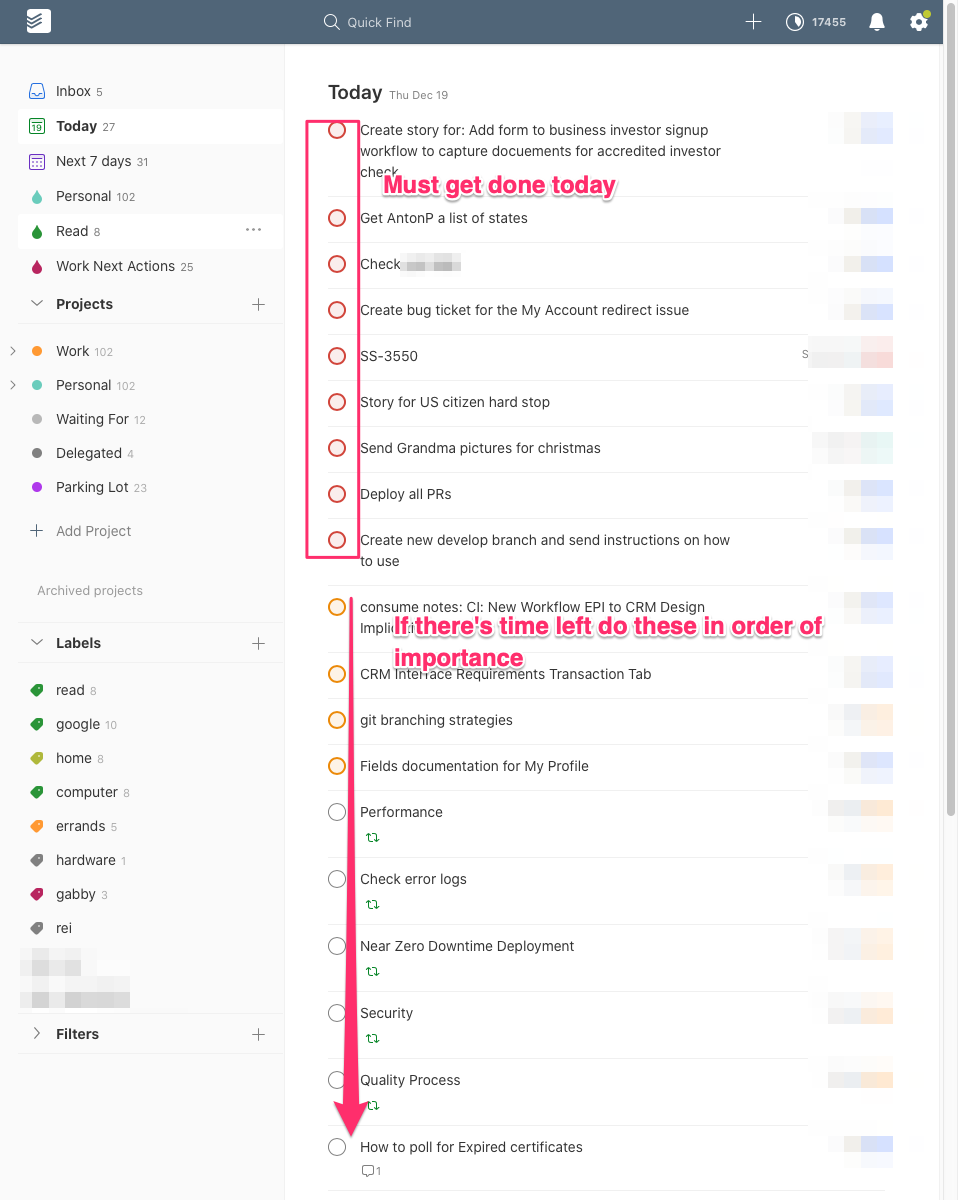Open Quick Add task plus icon
The width and height of the screenshot is (958, 1200).
[754, 22]
